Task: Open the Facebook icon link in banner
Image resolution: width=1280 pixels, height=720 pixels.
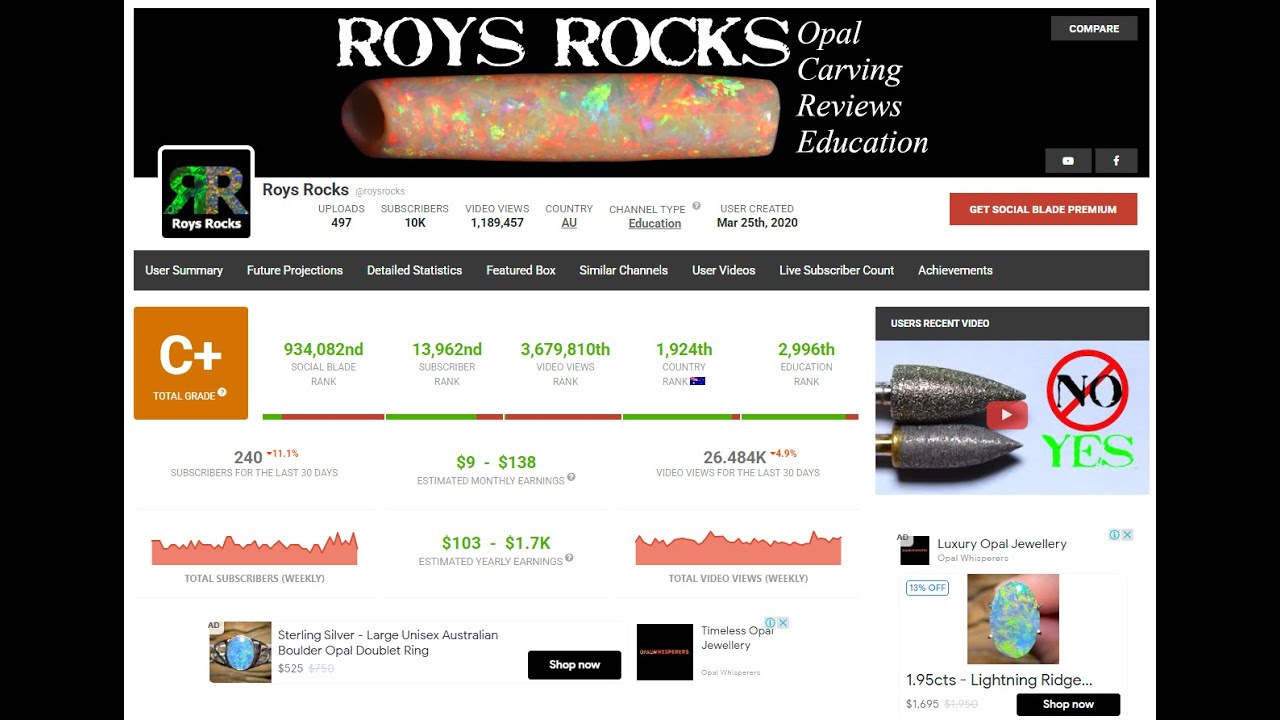Action: [x=1116, y=160]
